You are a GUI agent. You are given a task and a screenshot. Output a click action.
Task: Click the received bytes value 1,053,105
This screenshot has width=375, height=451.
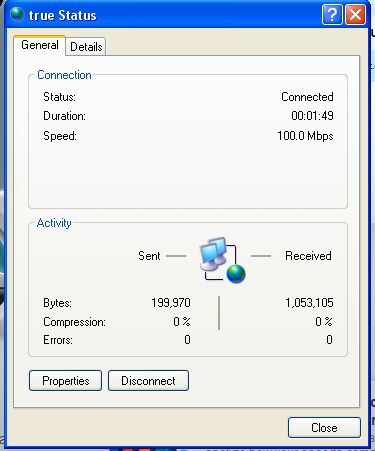(x=309, y=303)
